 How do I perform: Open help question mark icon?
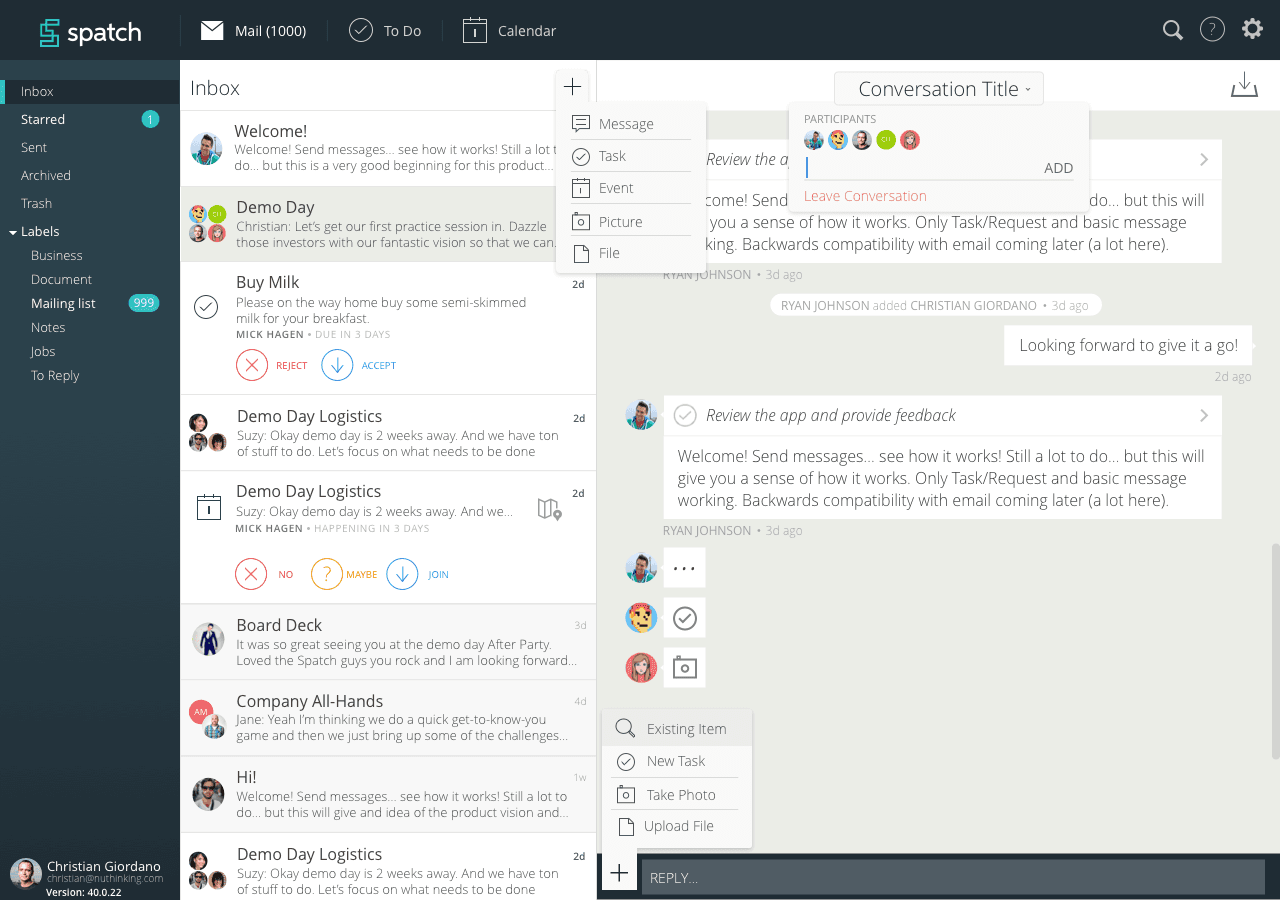1212,30
